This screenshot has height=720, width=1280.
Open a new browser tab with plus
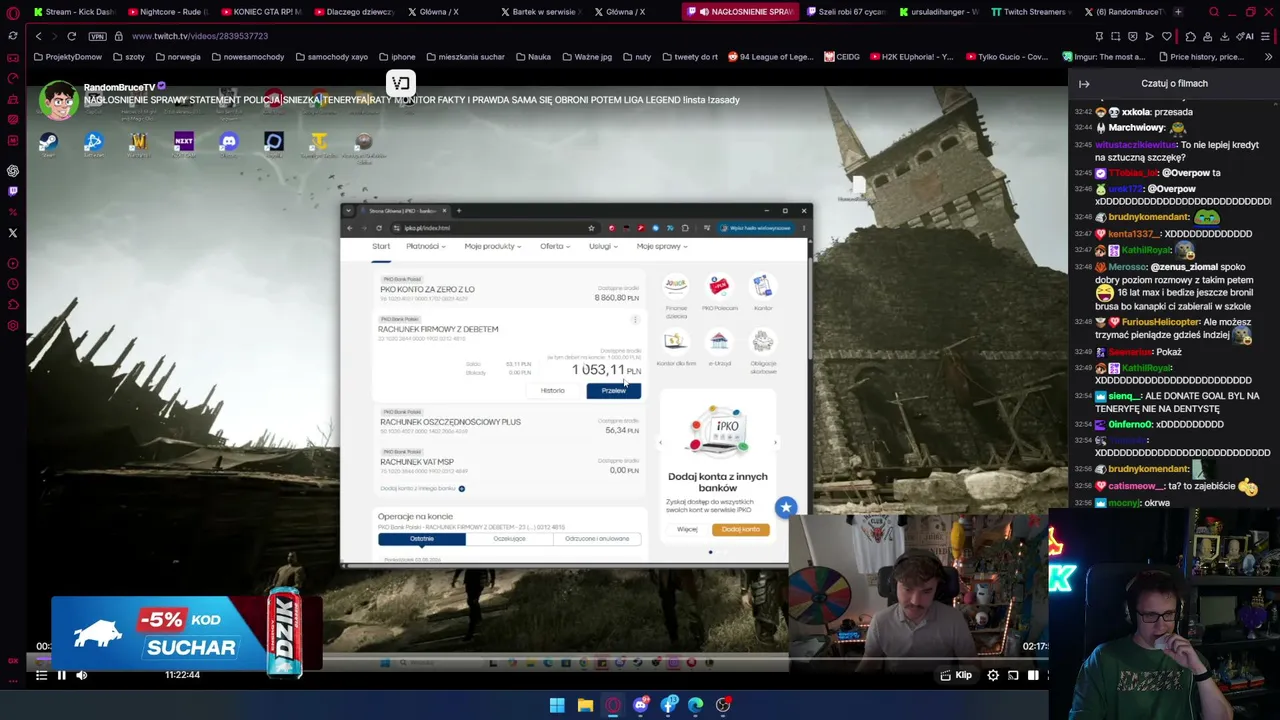pos(1178,12)
